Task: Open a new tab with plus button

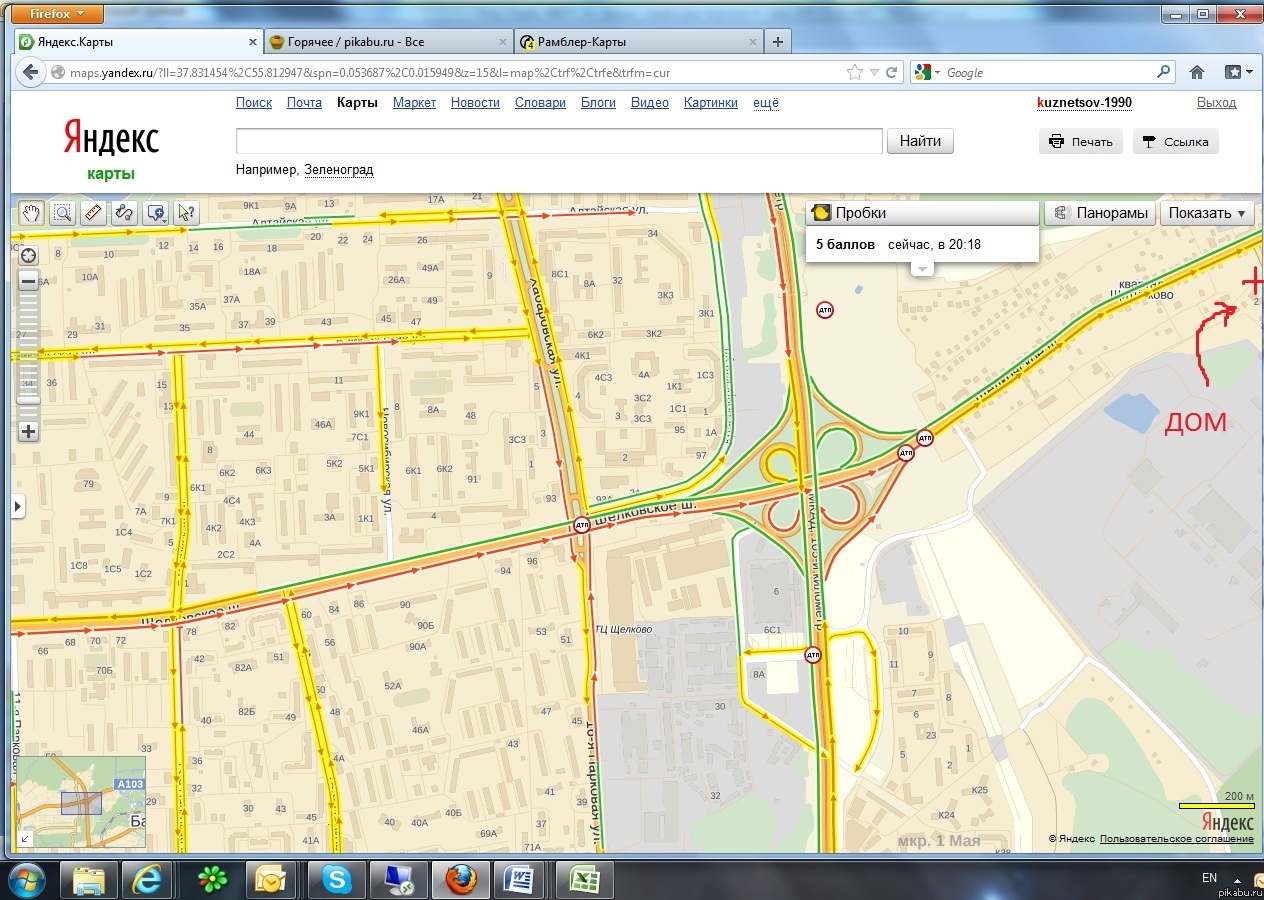Action: click(778, 42)
